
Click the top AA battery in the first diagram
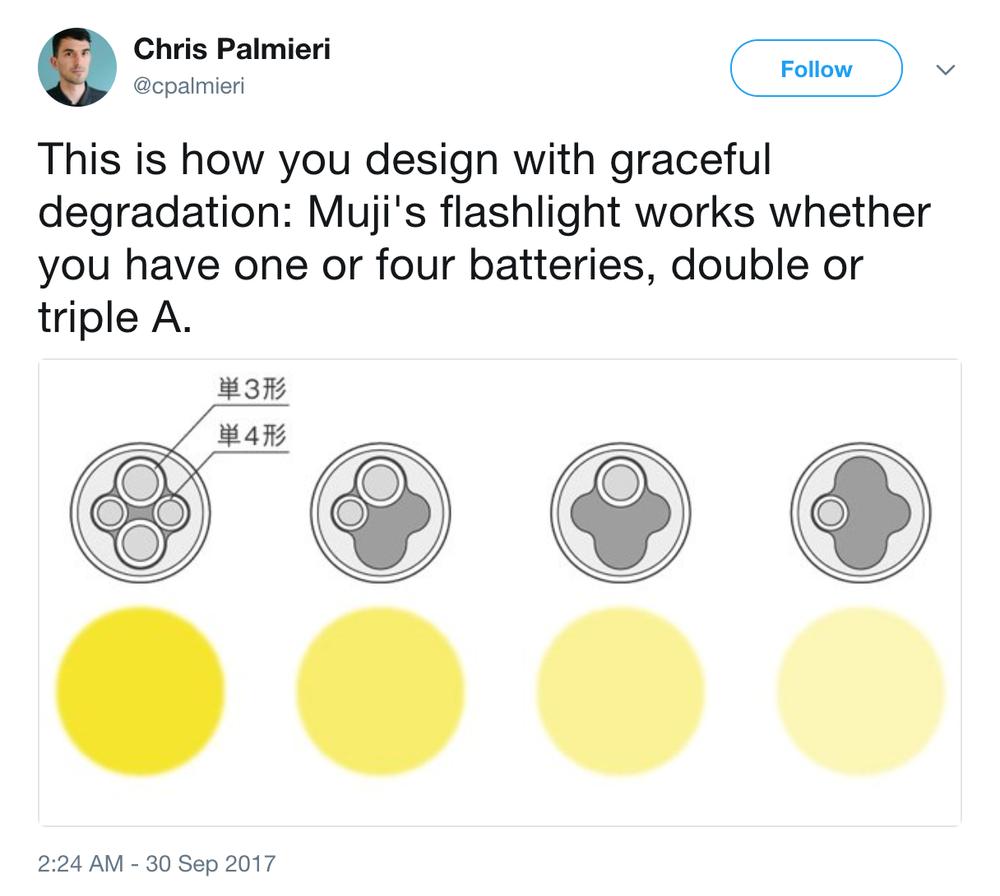tap(140, 482)
